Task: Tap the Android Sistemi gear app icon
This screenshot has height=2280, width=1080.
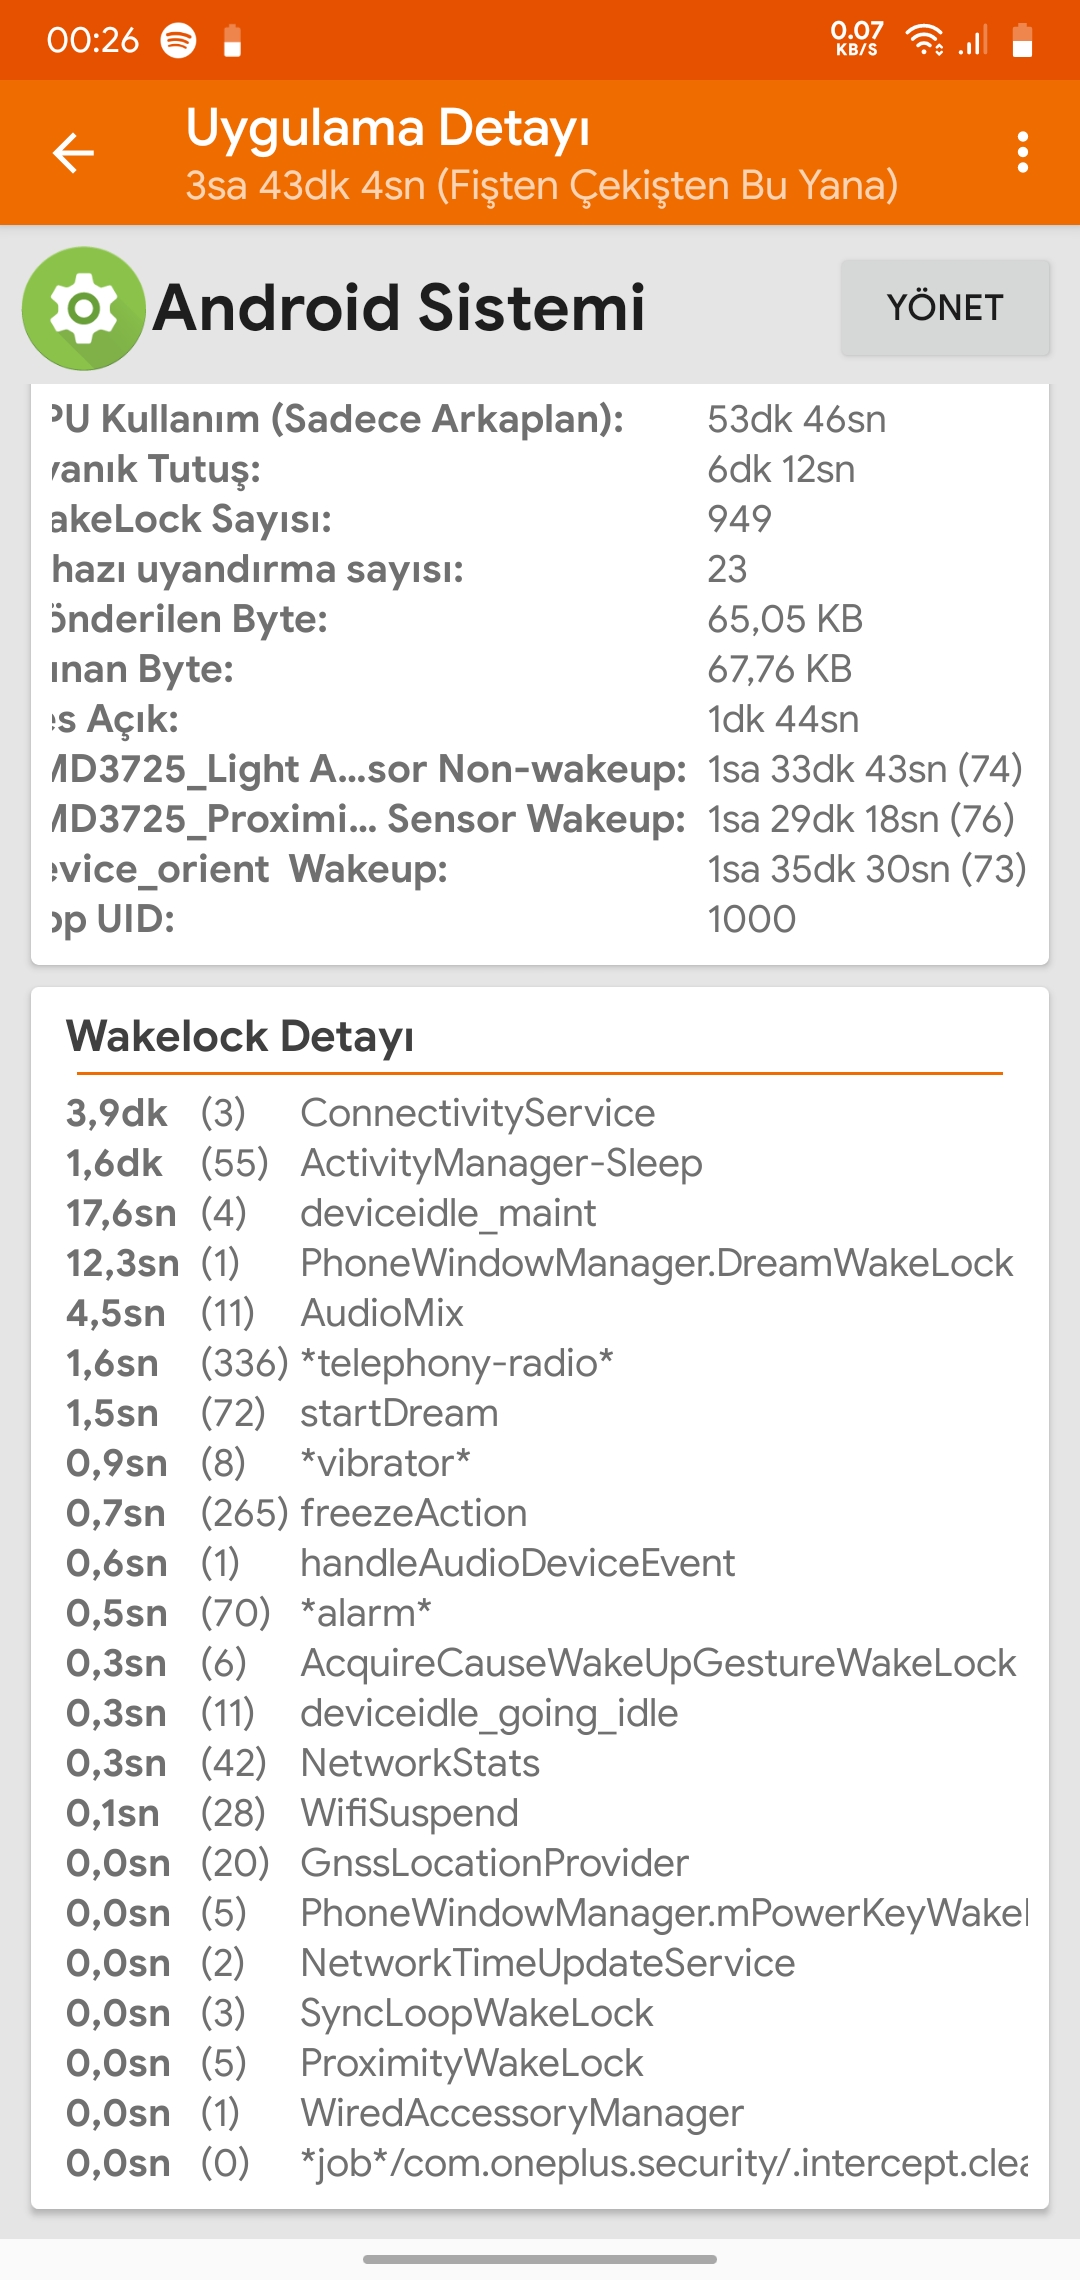Action: [84, 308]
